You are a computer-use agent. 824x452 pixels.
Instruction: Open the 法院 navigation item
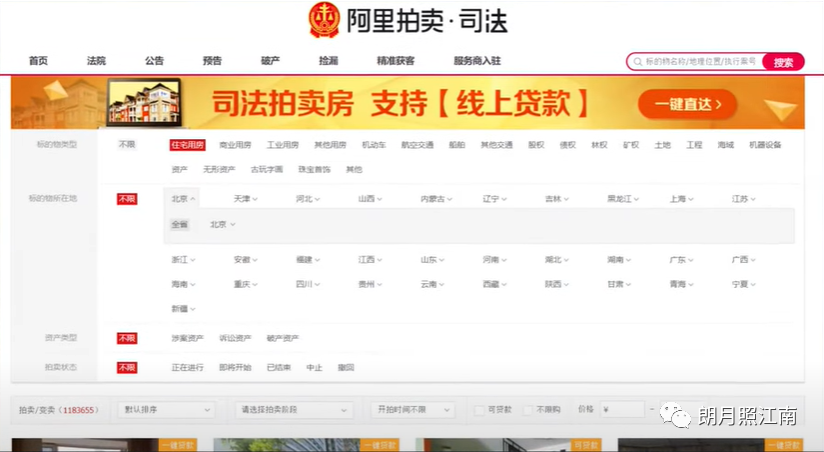96,61
